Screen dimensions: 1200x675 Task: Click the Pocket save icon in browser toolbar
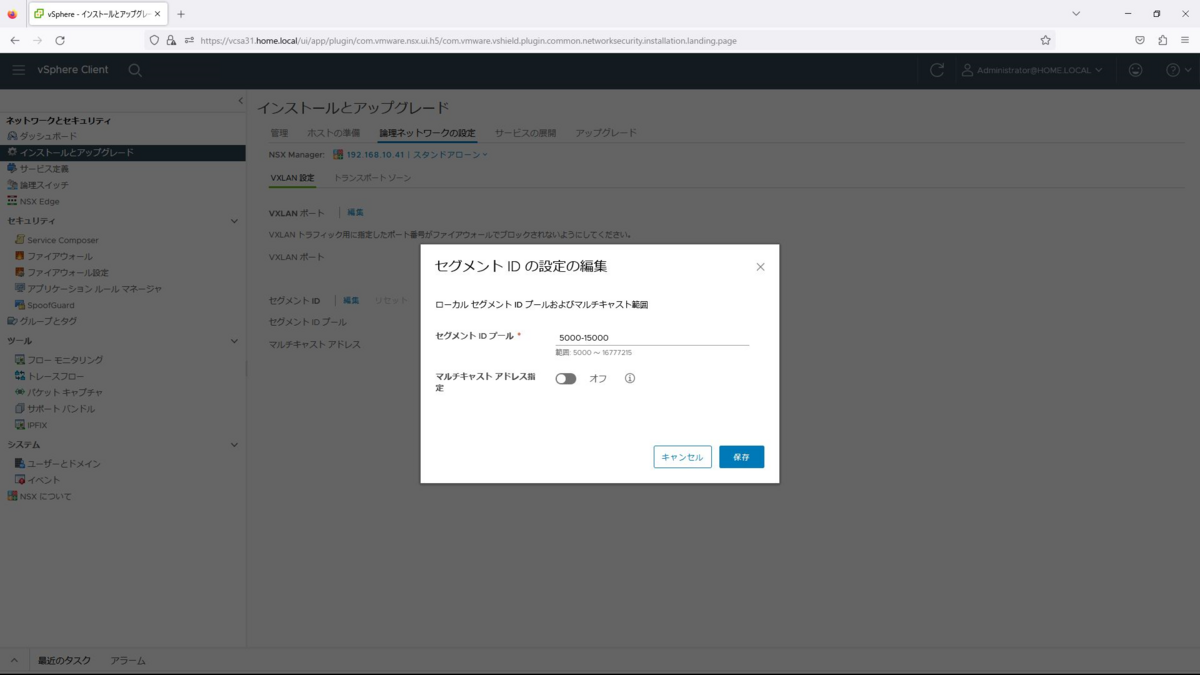click(1139, 41)
